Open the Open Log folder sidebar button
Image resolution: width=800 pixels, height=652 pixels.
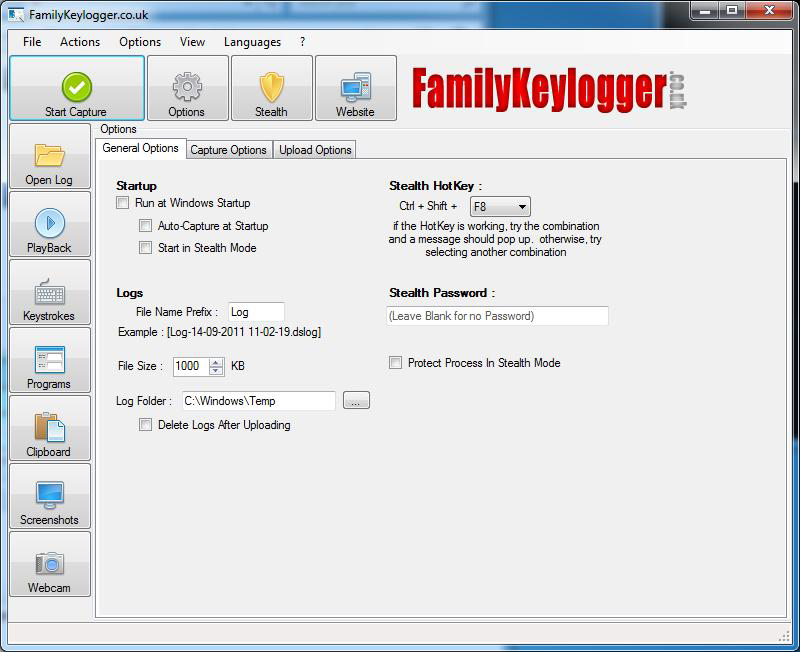coord(50,157)
